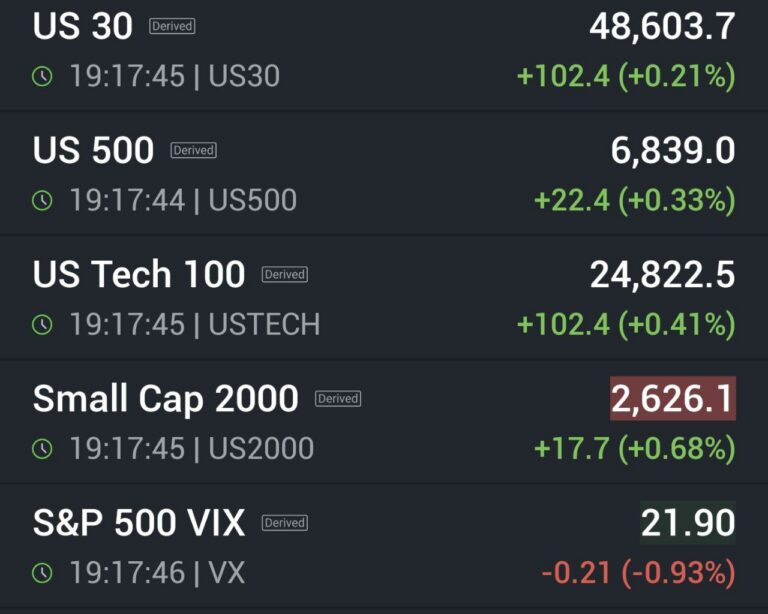Click the US 30 price 48,603.7
The image size is (768, 614).
(662, 27)
